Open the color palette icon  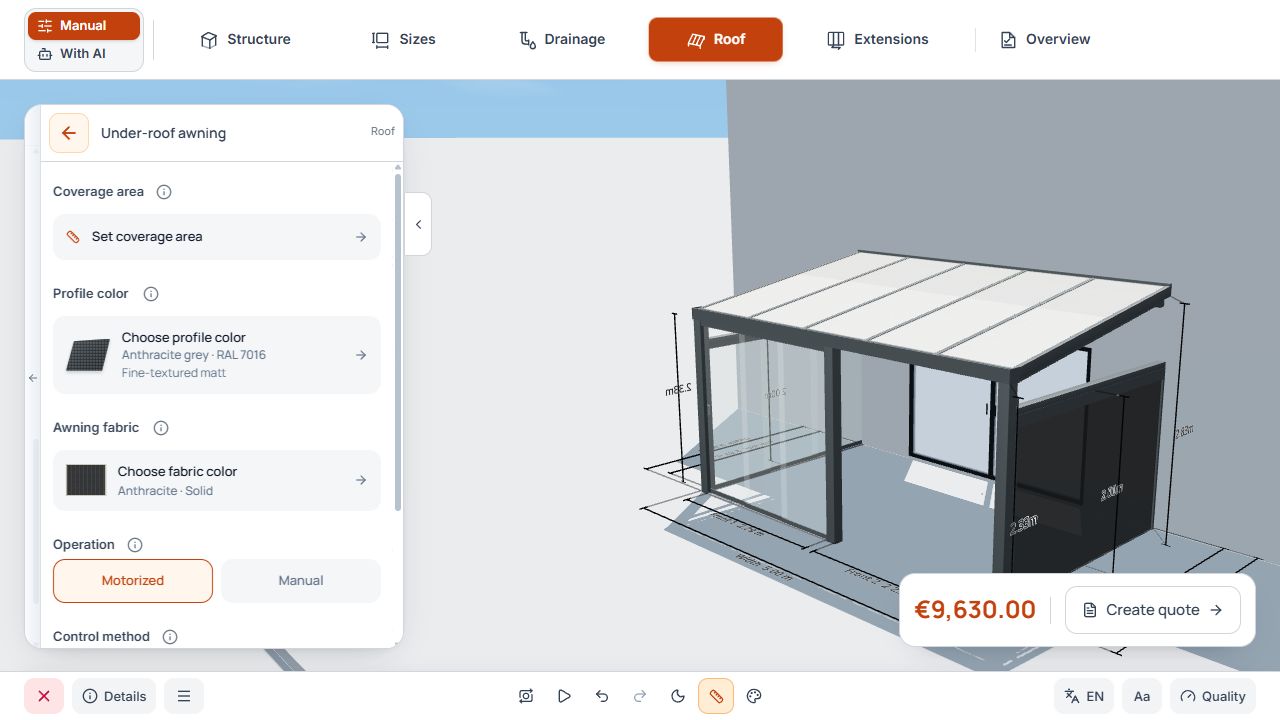(x=755, y=696)
